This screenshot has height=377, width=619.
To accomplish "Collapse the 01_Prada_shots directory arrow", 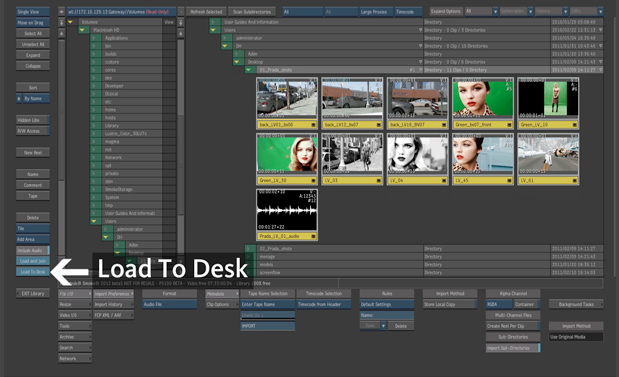I will (x=249, y=70).
